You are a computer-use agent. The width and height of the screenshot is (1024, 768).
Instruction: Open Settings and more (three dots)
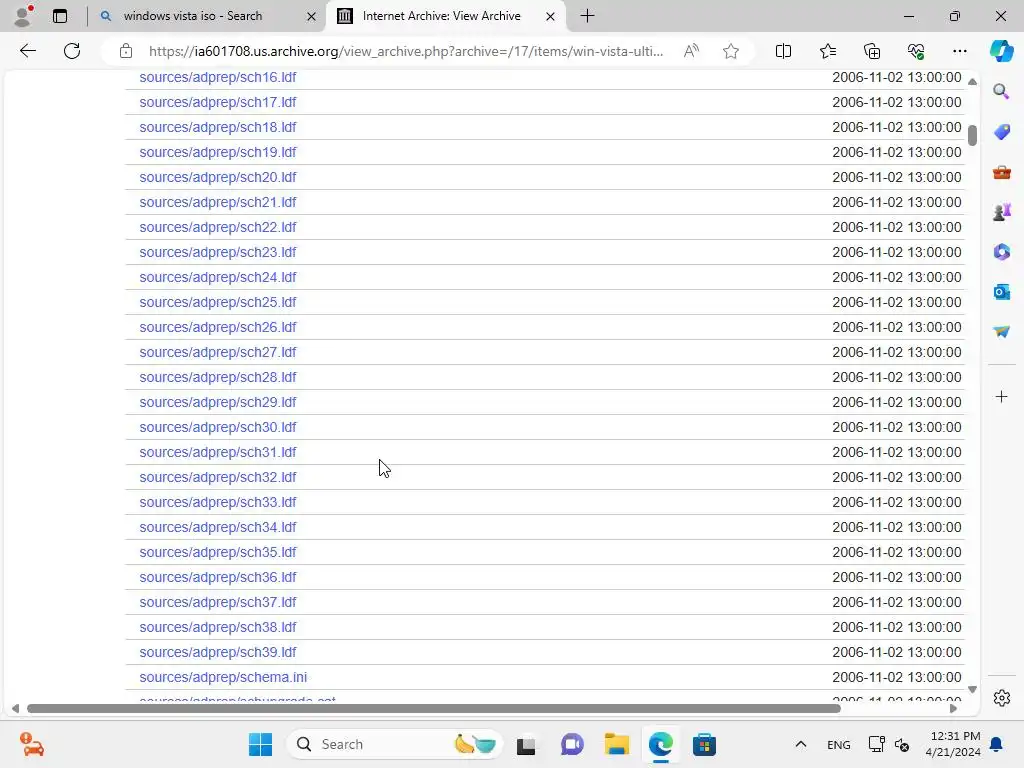[959, 51]
